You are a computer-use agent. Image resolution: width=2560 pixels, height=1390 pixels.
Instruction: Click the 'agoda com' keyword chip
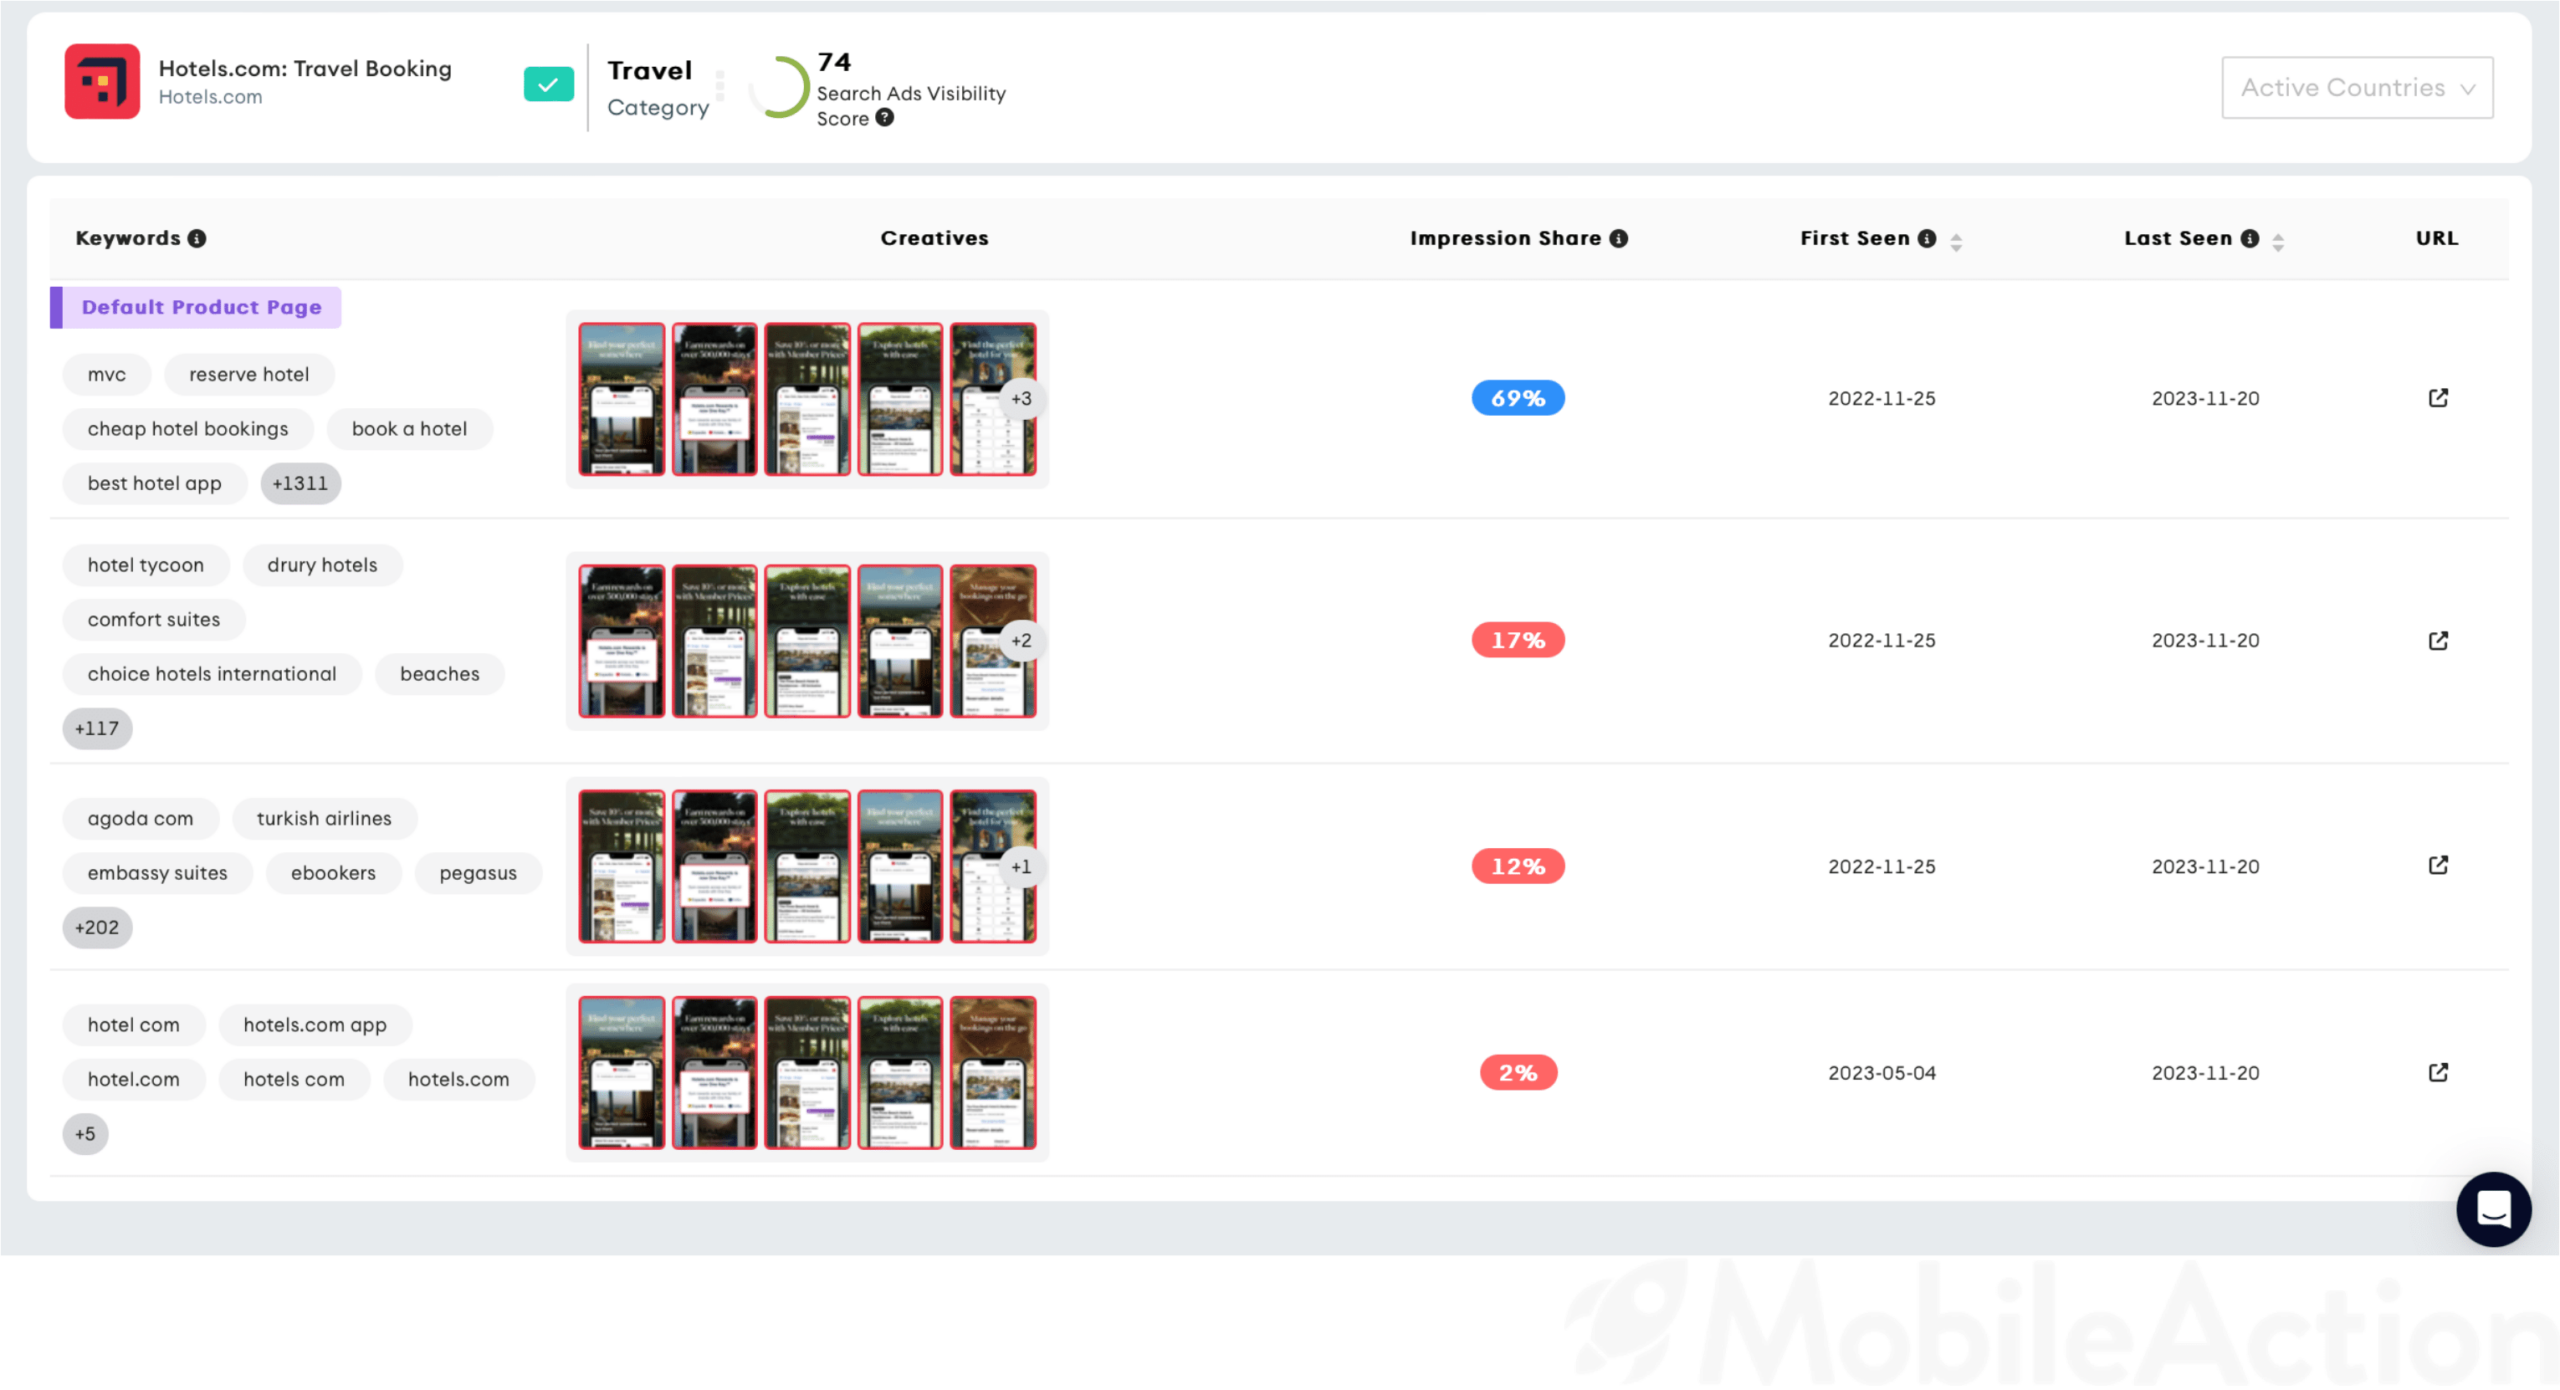point(140,819)
